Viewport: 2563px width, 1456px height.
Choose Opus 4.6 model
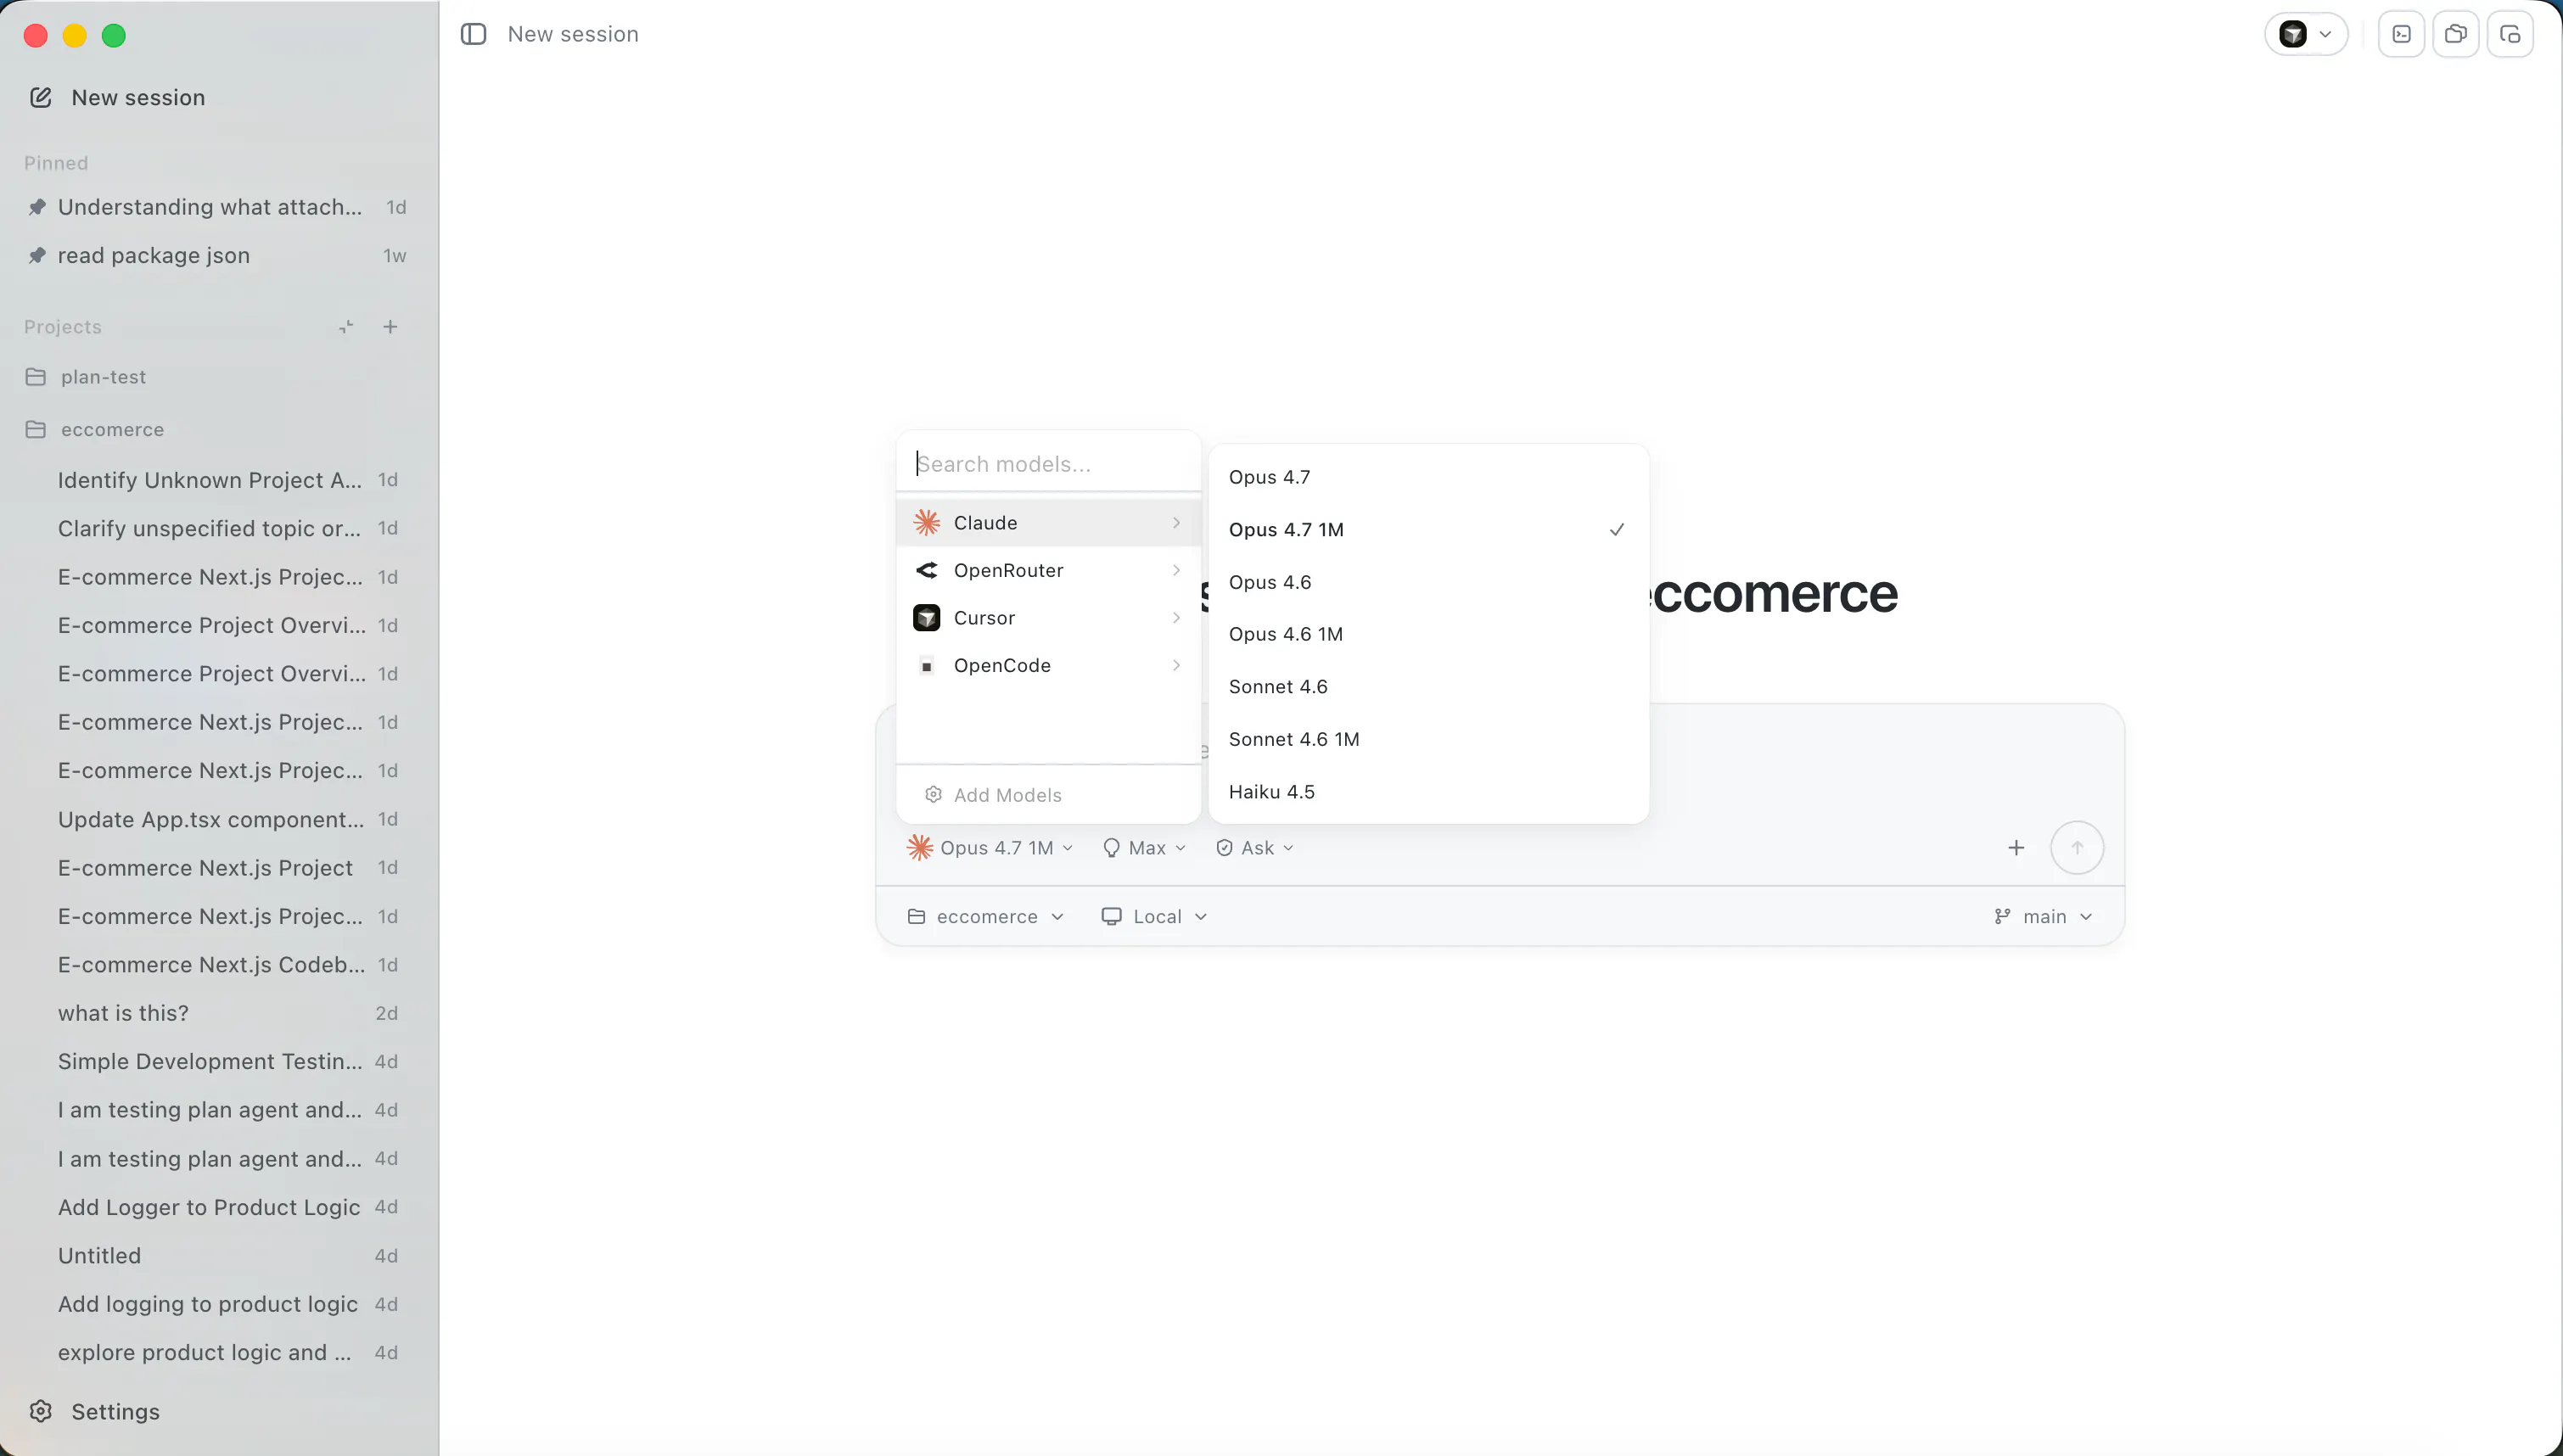[1428, 582]
